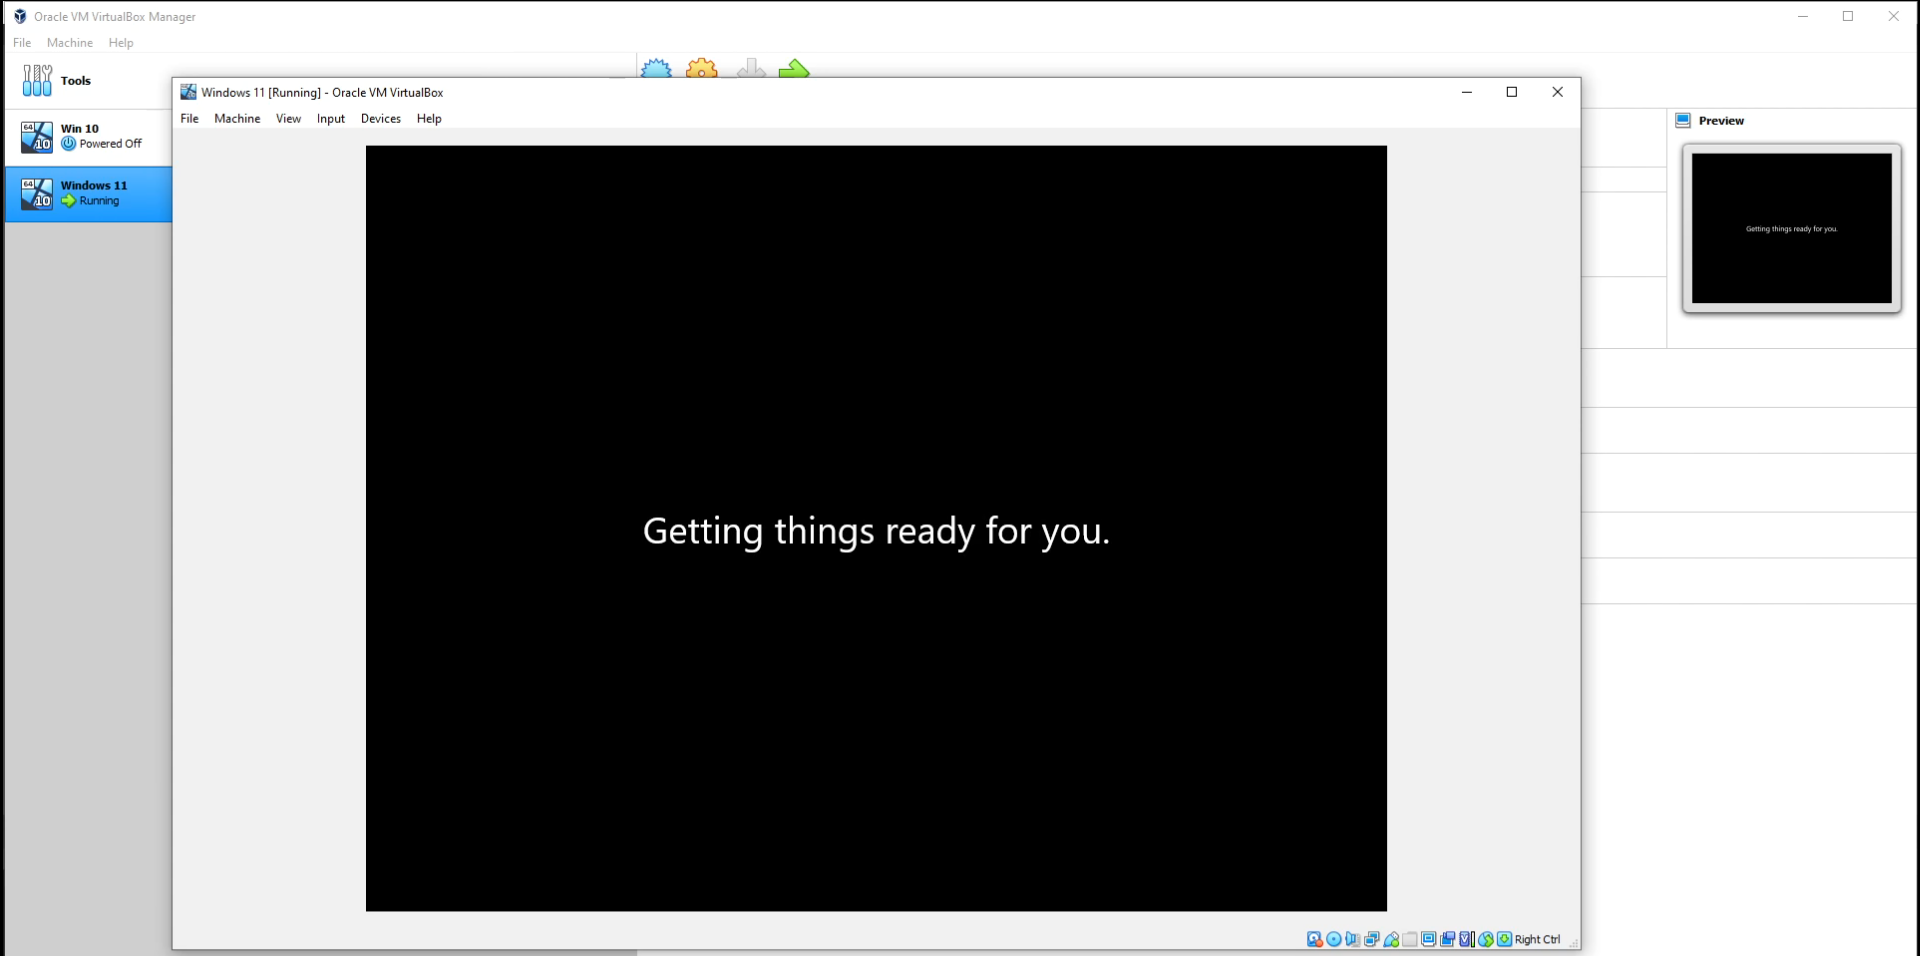Click the virtualization features 'V' indicator
This screenshot has height=956, width=1920.
coord(1467,939)
